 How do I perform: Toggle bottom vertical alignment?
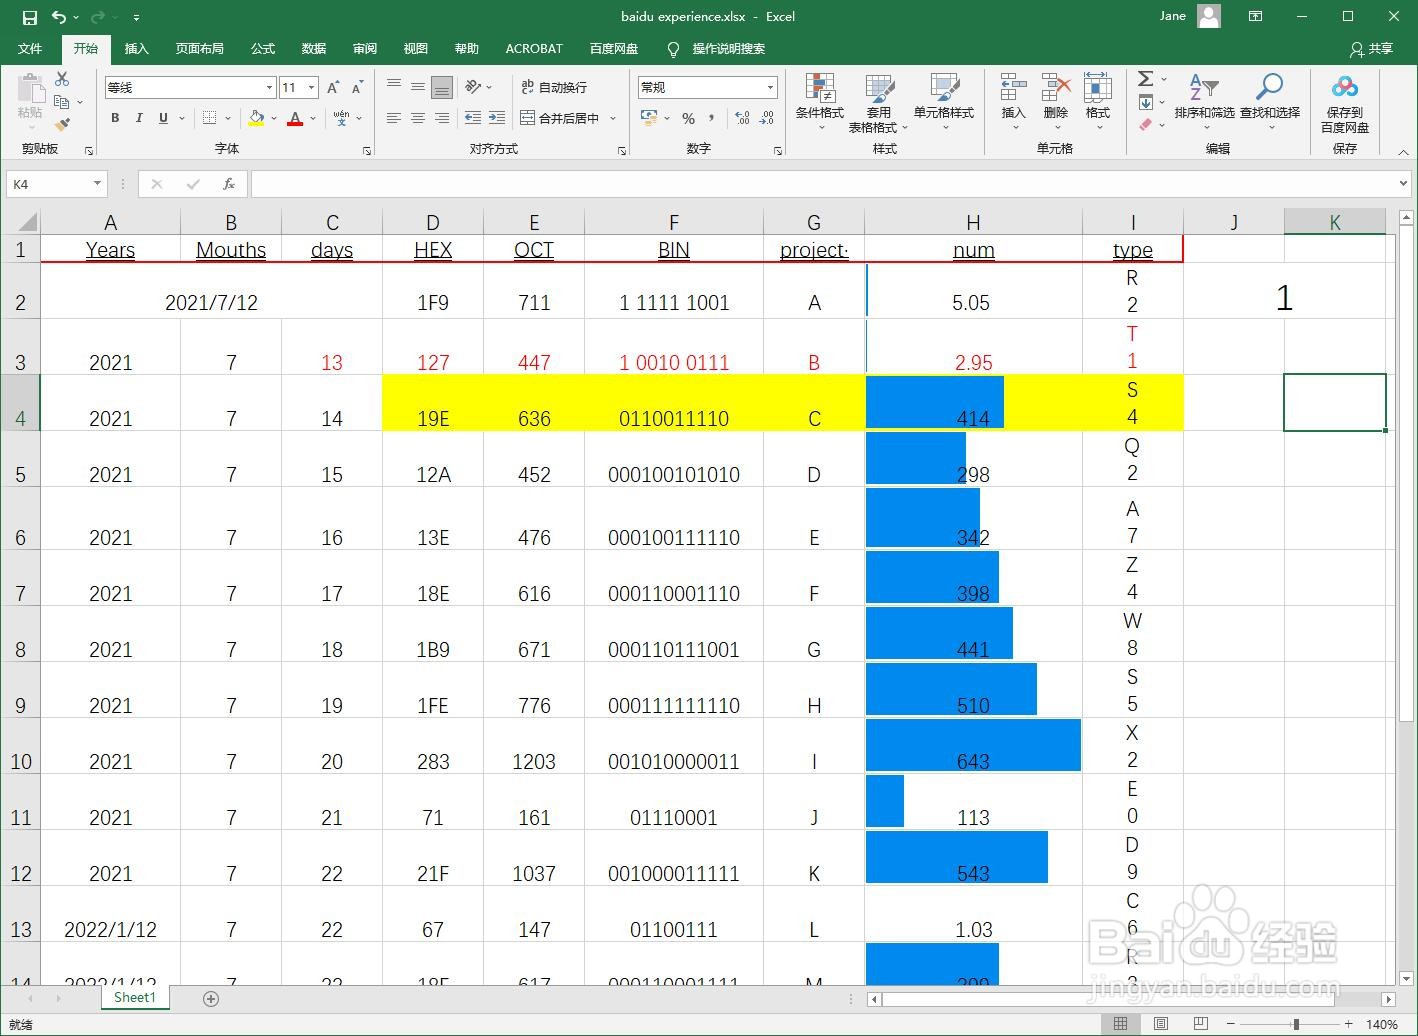pos(441,88)
